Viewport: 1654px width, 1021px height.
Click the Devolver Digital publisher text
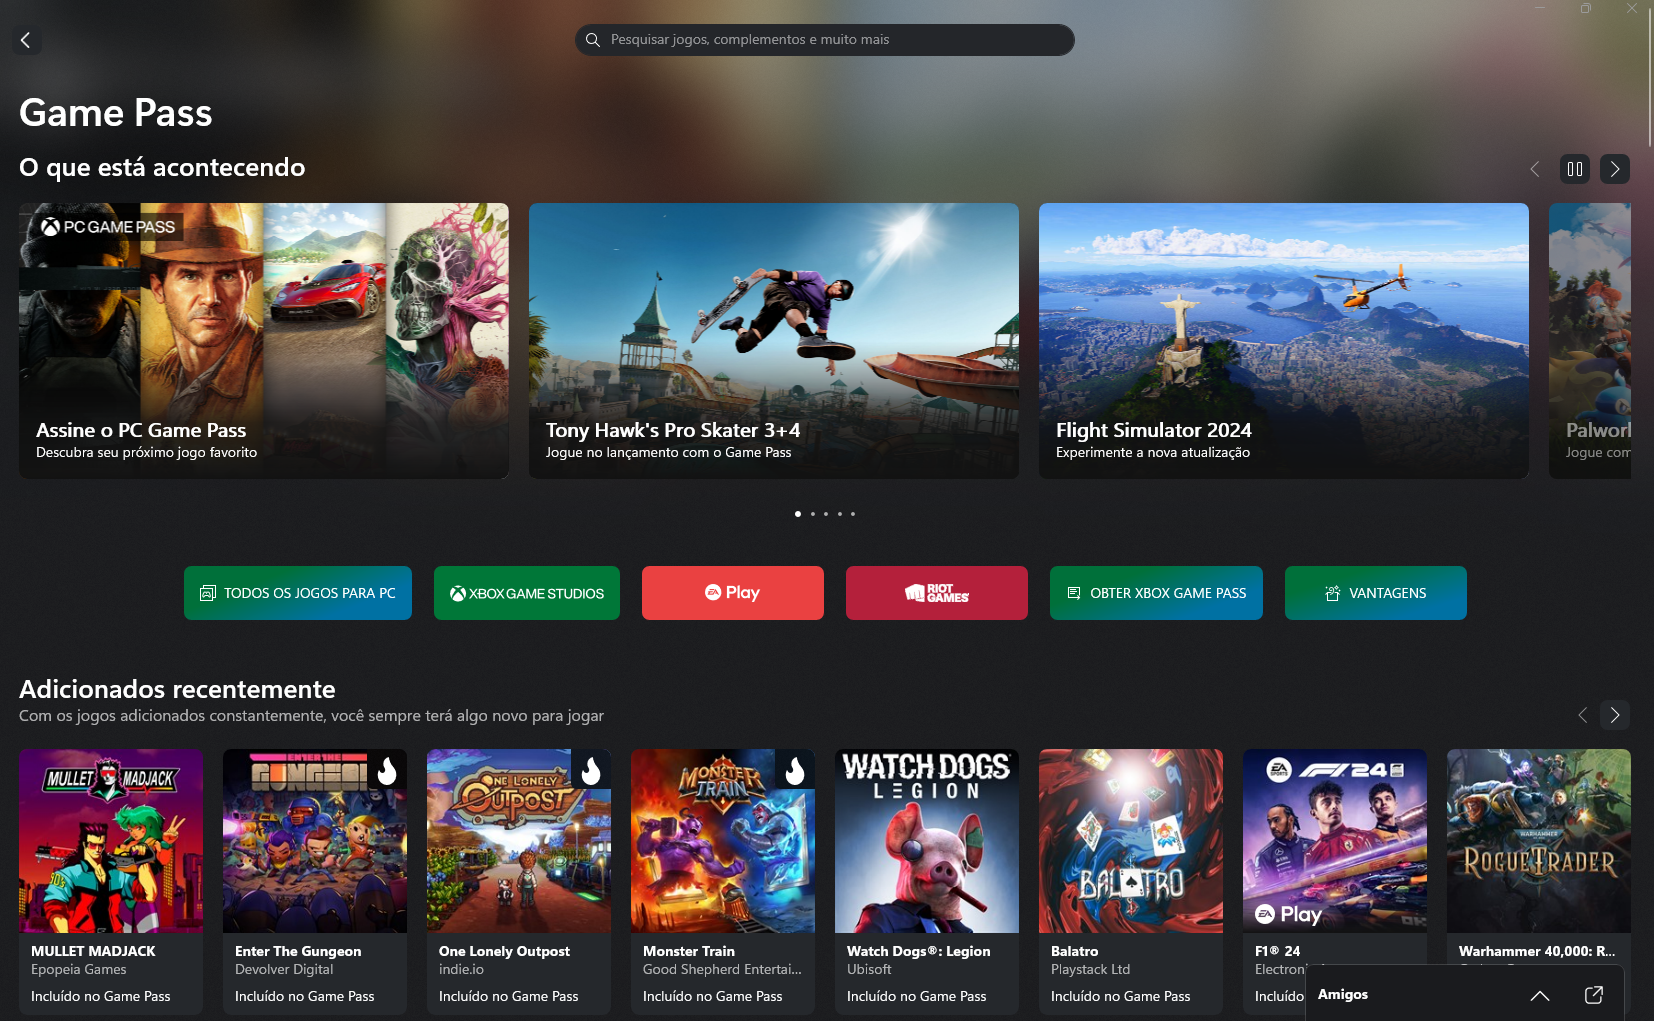coord(284,969)
